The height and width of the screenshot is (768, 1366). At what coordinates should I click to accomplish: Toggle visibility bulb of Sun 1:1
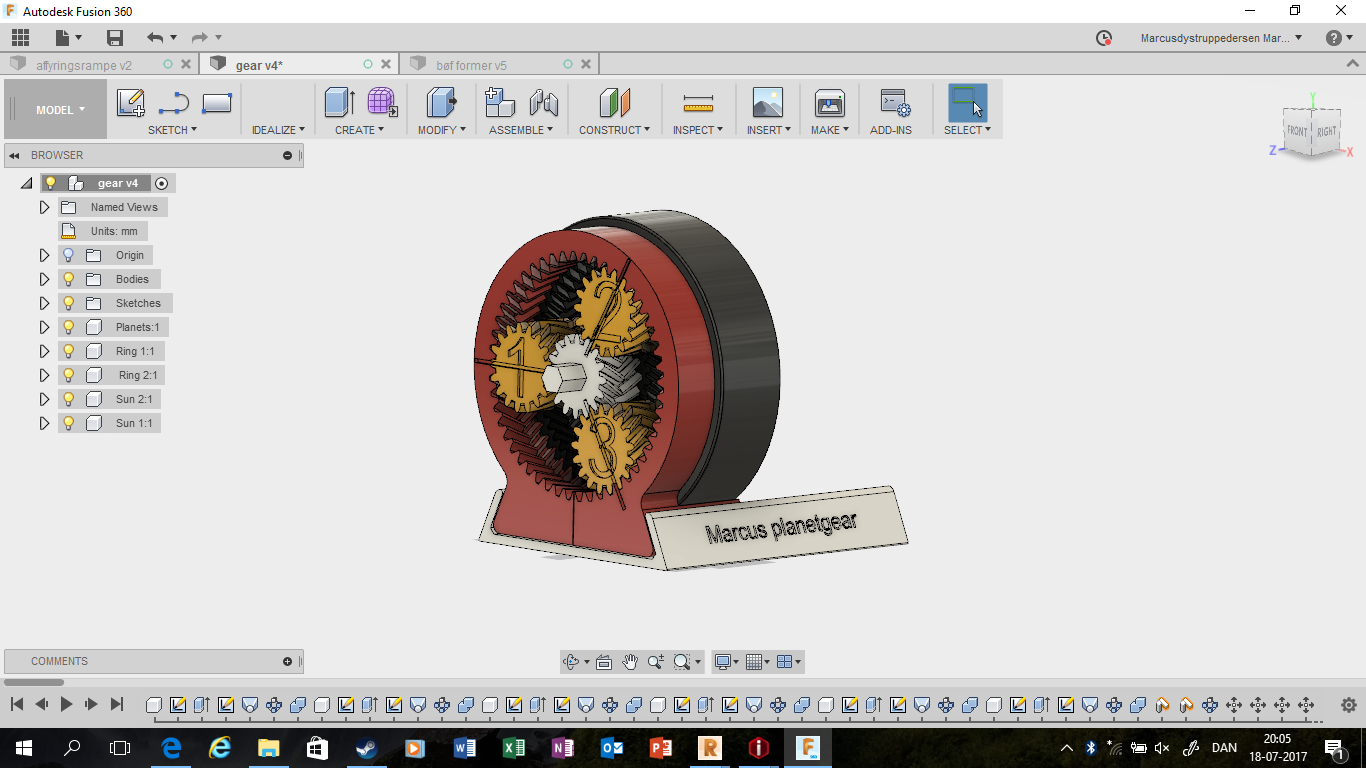click(x=69, y=423)
